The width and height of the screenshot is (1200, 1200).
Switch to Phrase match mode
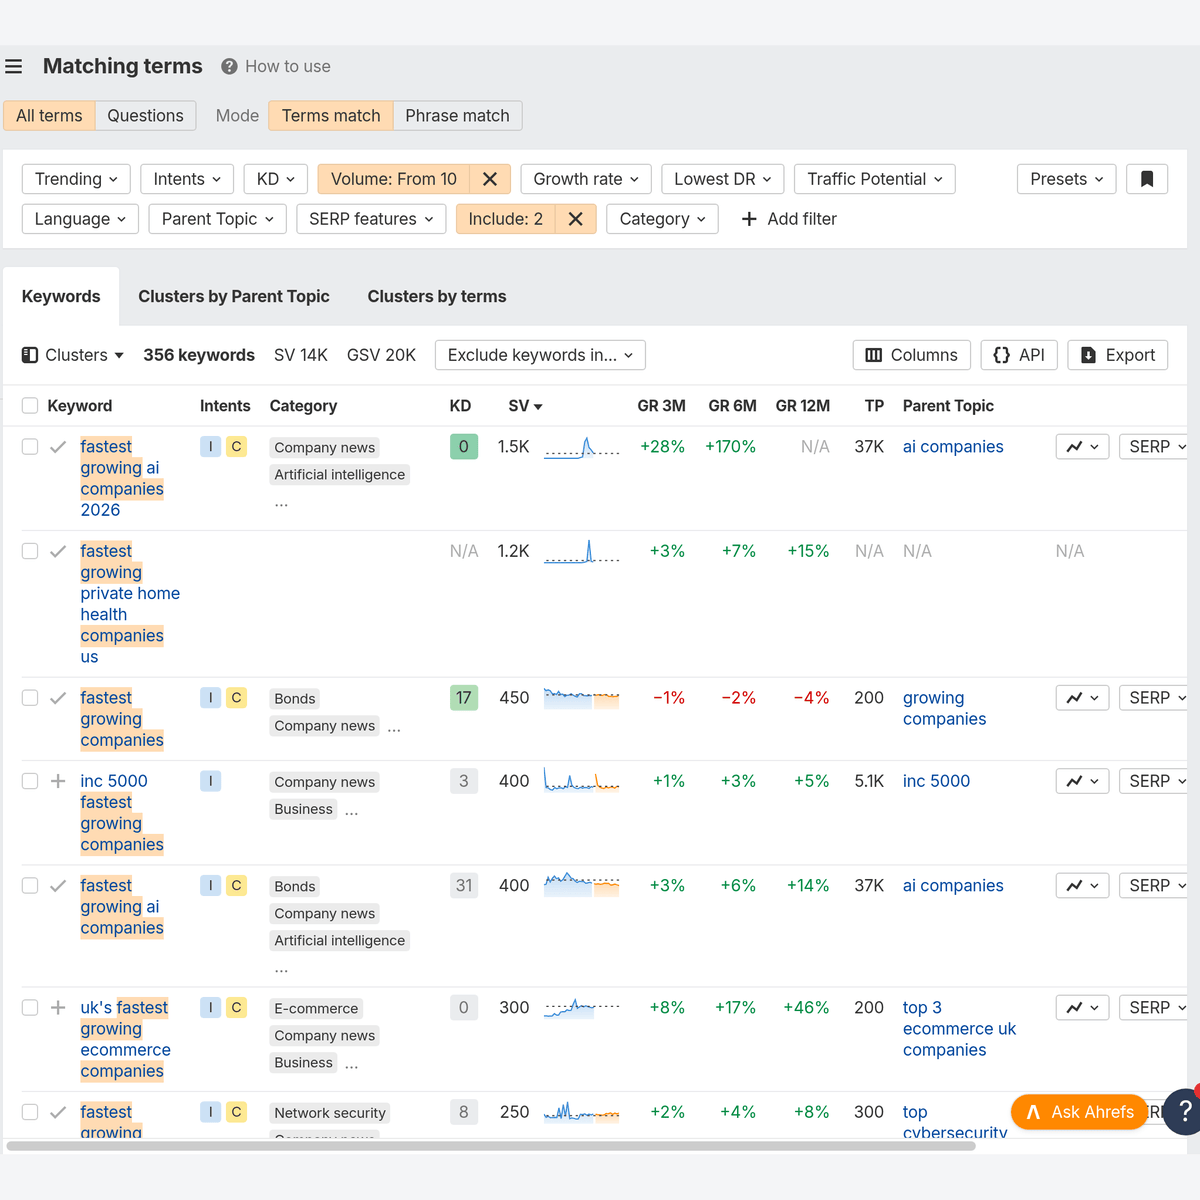click(457, 116)
